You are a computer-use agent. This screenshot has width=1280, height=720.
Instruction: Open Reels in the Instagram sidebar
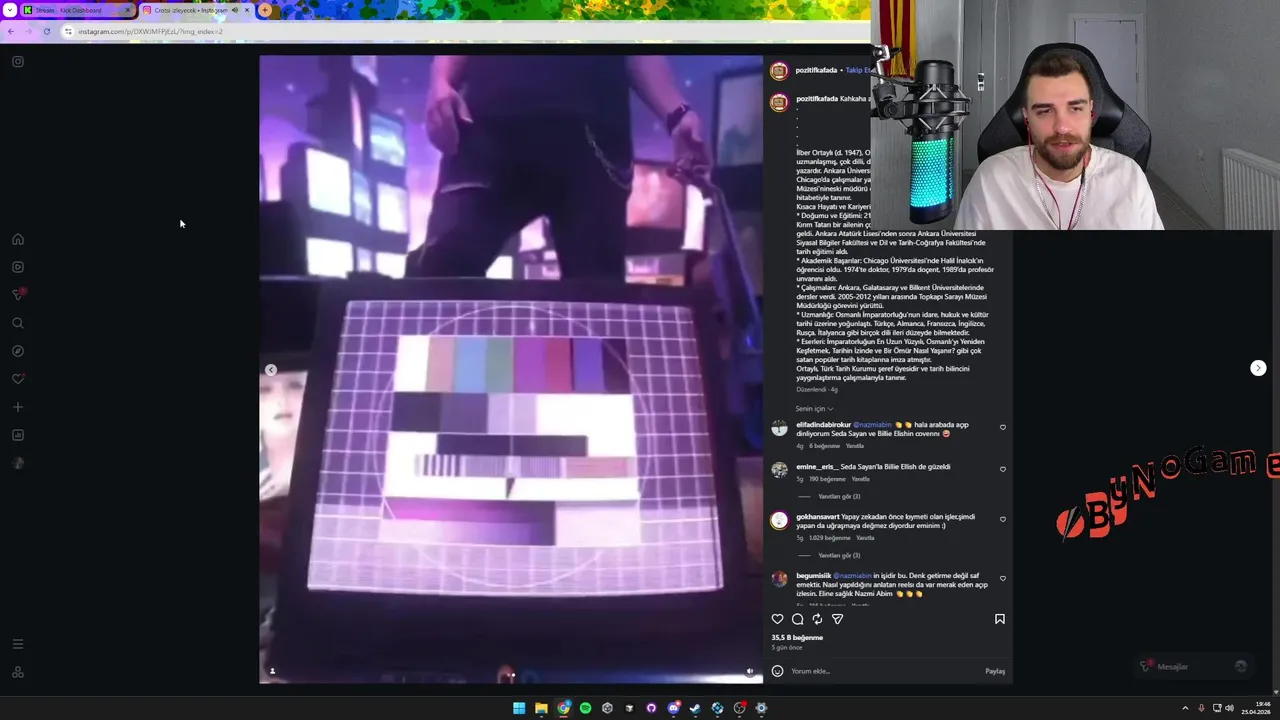tap(18, 267)
